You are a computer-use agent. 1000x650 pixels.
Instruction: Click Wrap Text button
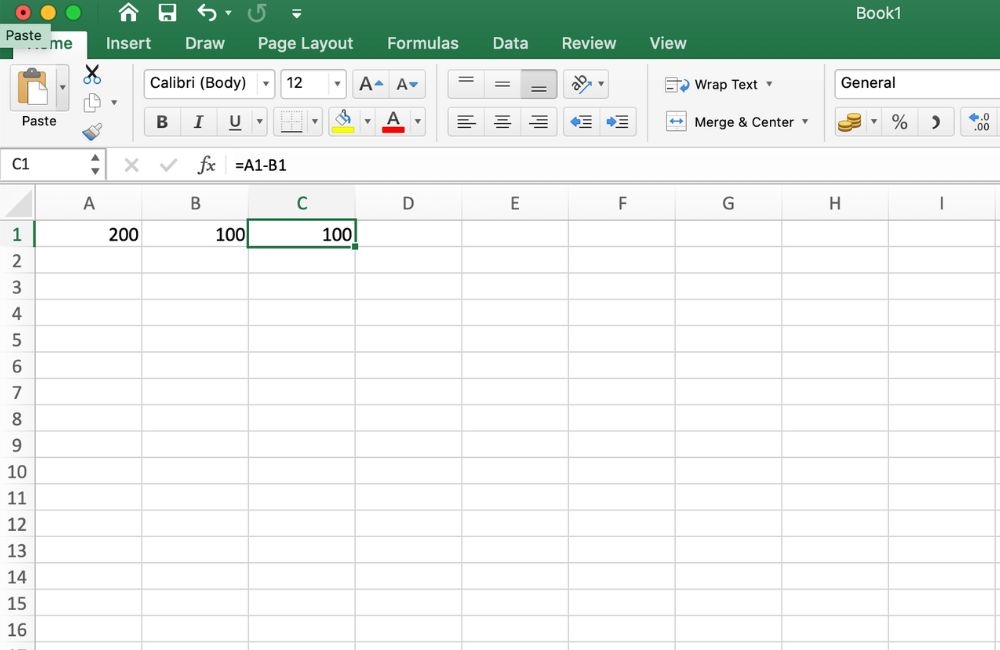click(711, 85)
